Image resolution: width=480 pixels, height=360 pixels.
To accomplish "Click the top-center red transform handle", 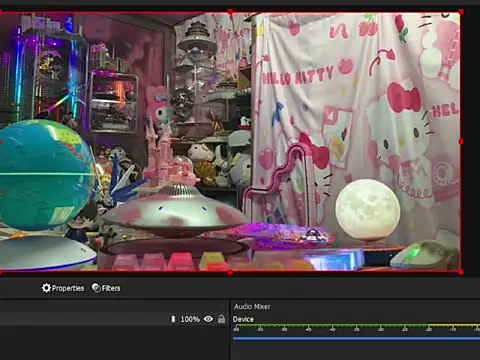I will pos(230,12).
